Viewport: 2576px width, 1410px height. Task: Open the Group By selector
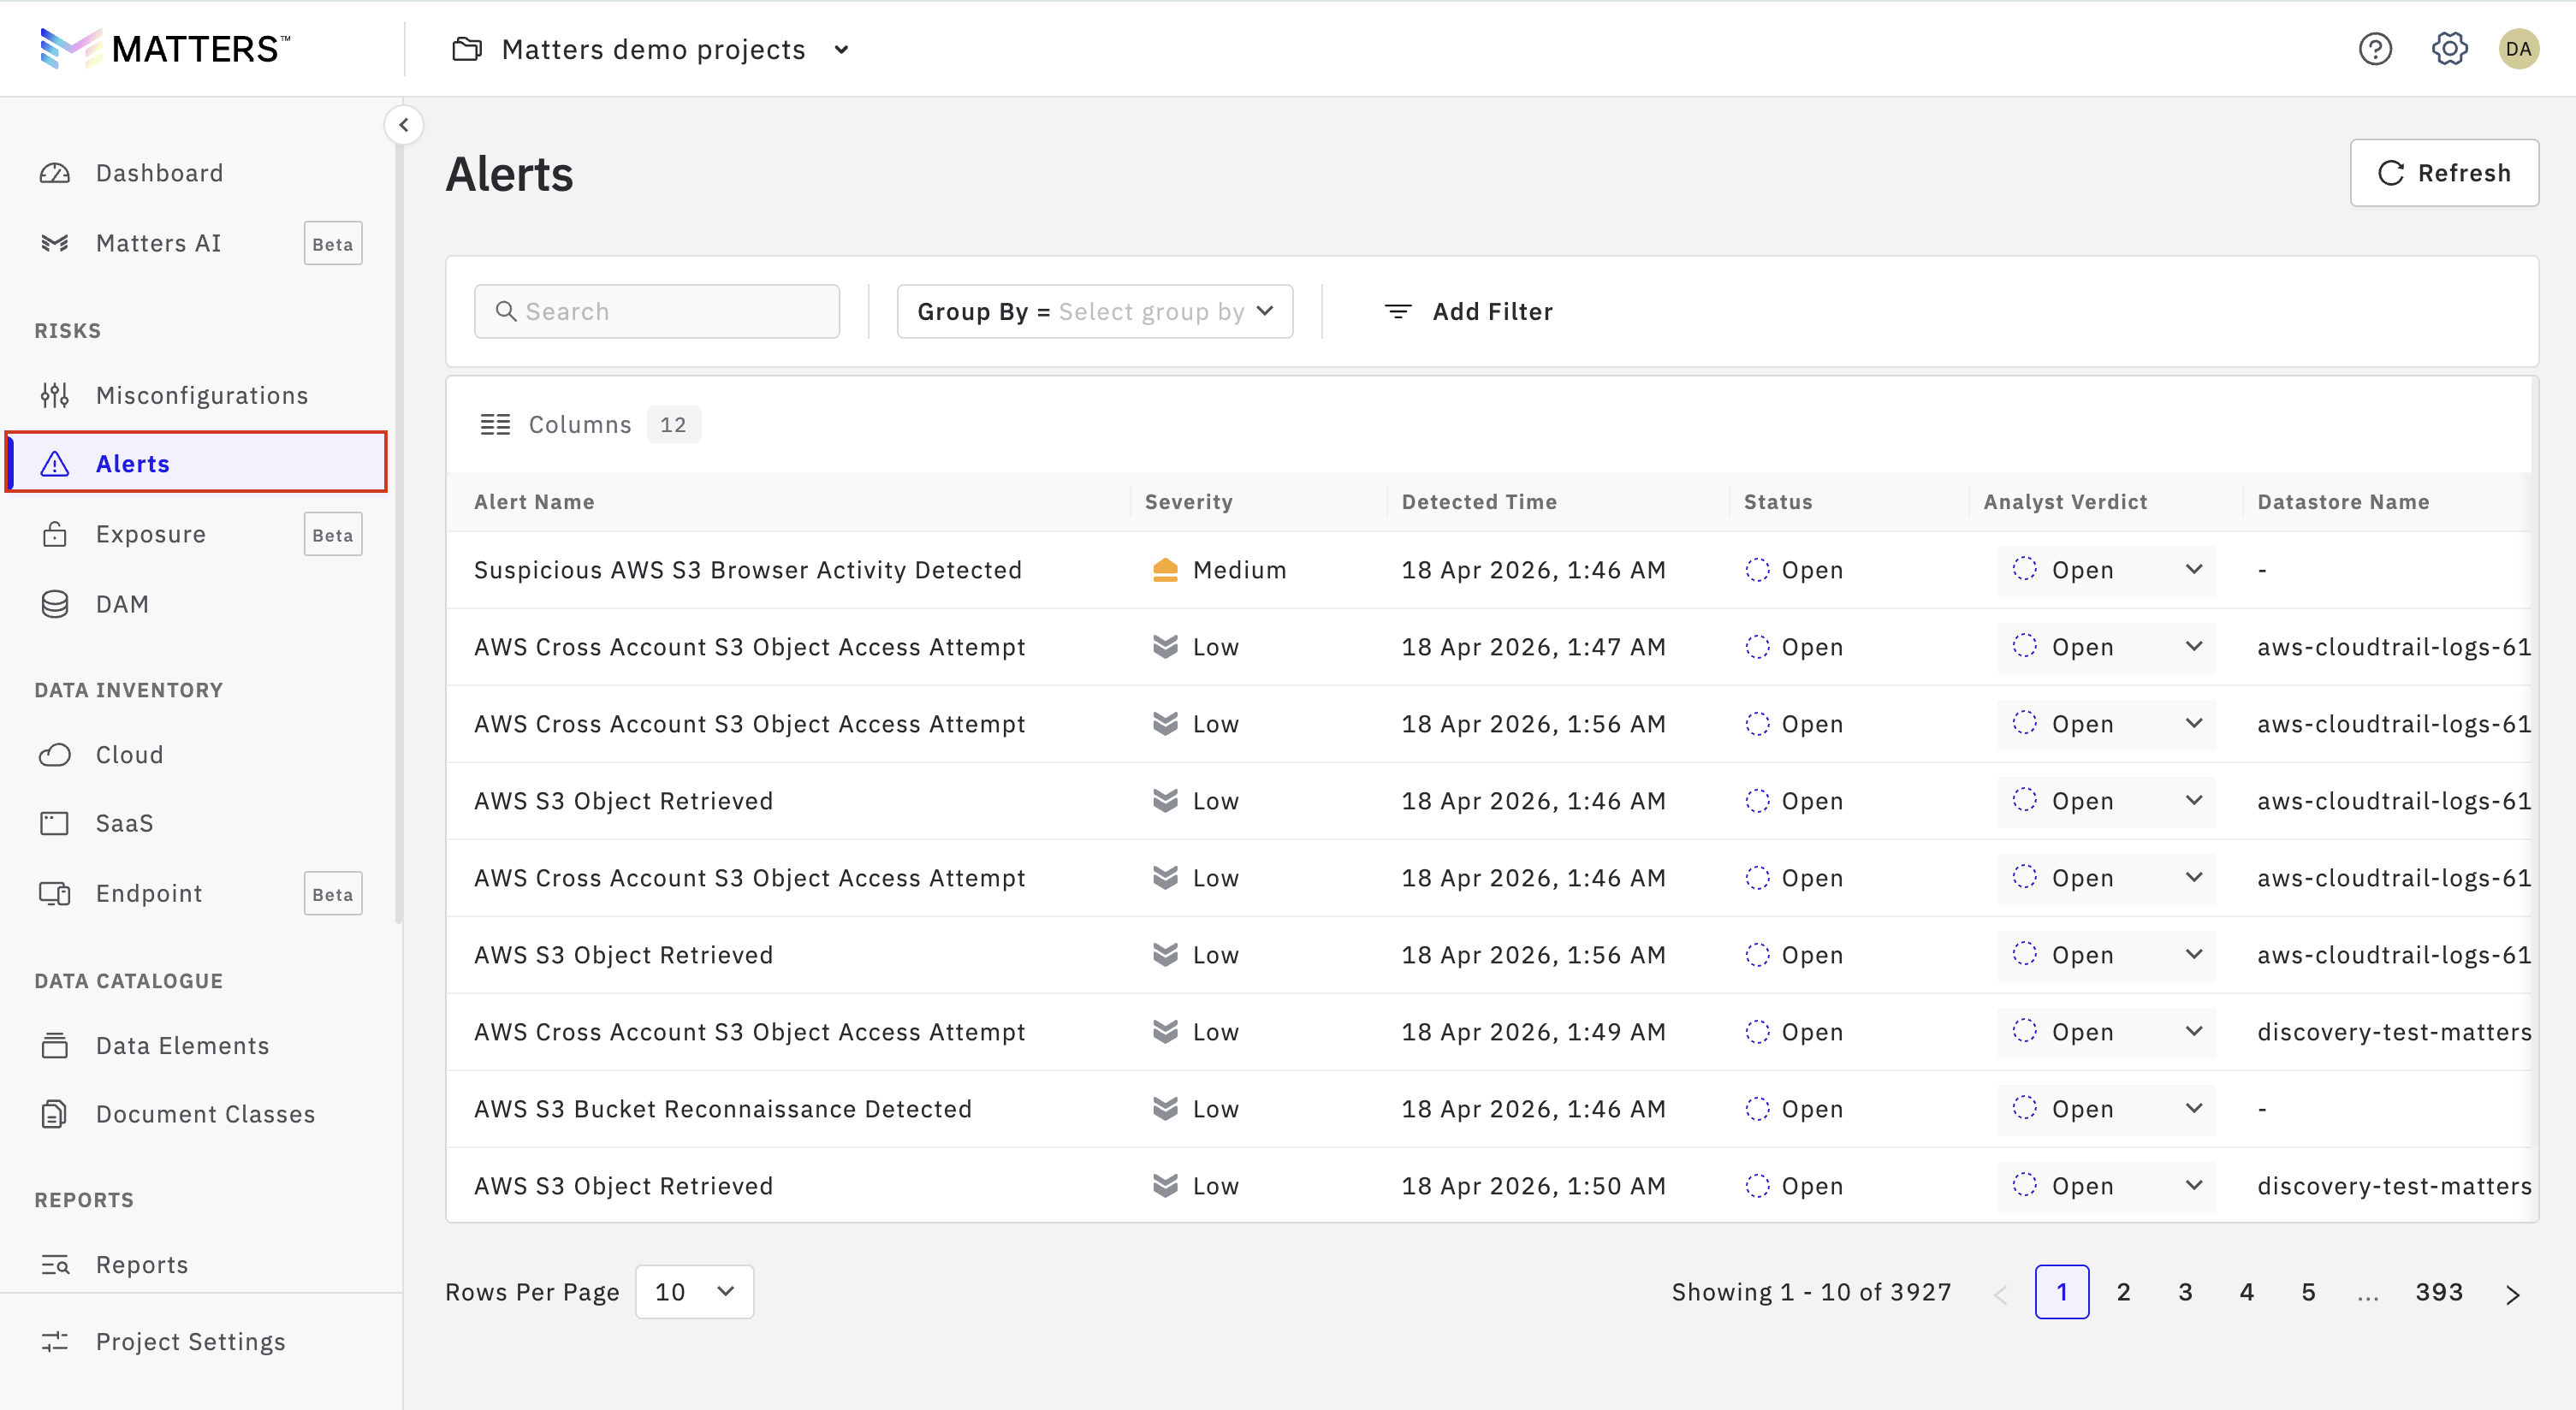tap(1094, 311)
